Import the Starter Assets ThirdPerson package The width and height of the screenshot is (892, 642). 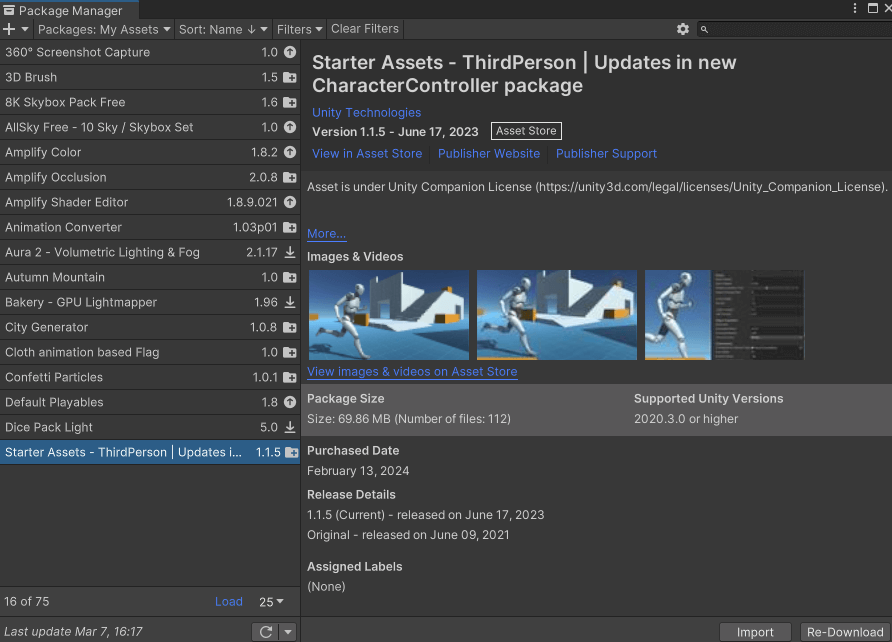point(755,632)
